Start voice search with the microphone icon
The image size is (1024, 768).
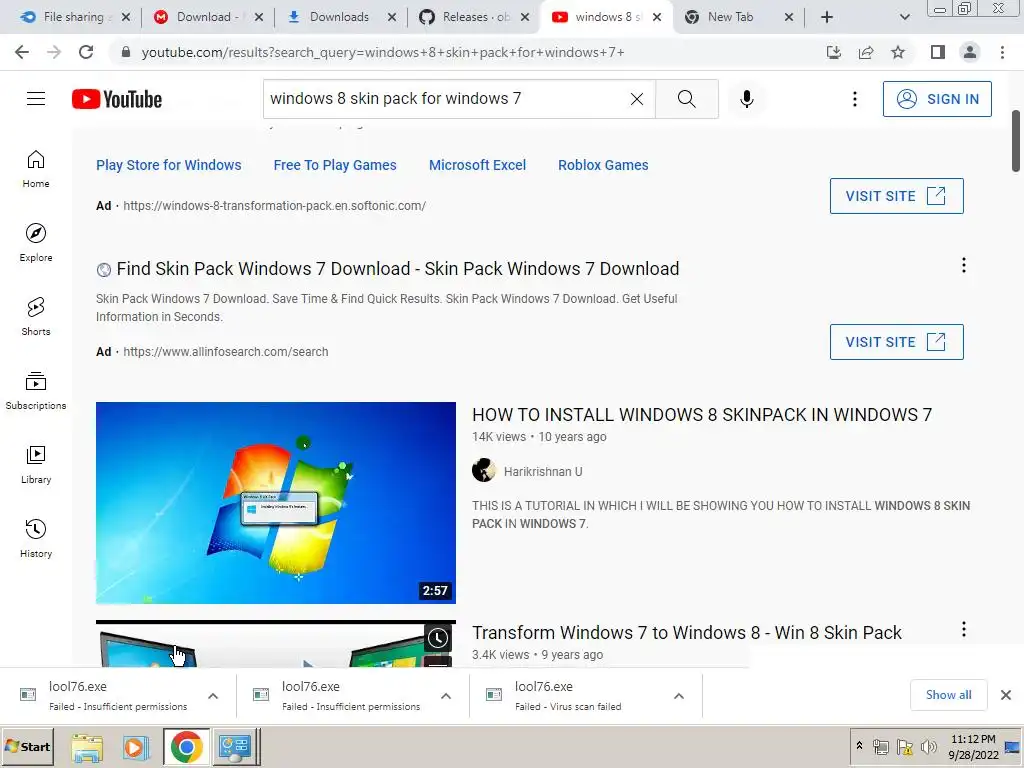747,99
